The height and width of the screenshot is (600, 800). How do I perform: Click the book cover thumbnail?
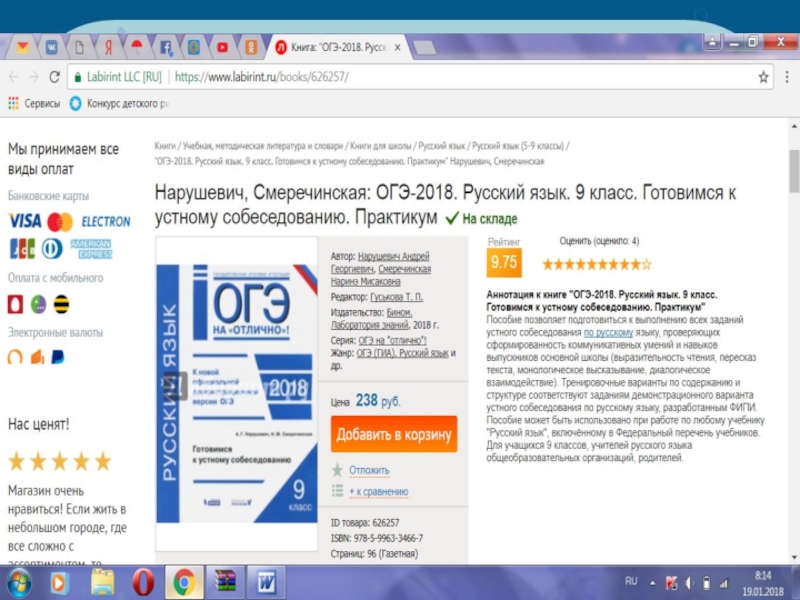(x=237, y=395)
